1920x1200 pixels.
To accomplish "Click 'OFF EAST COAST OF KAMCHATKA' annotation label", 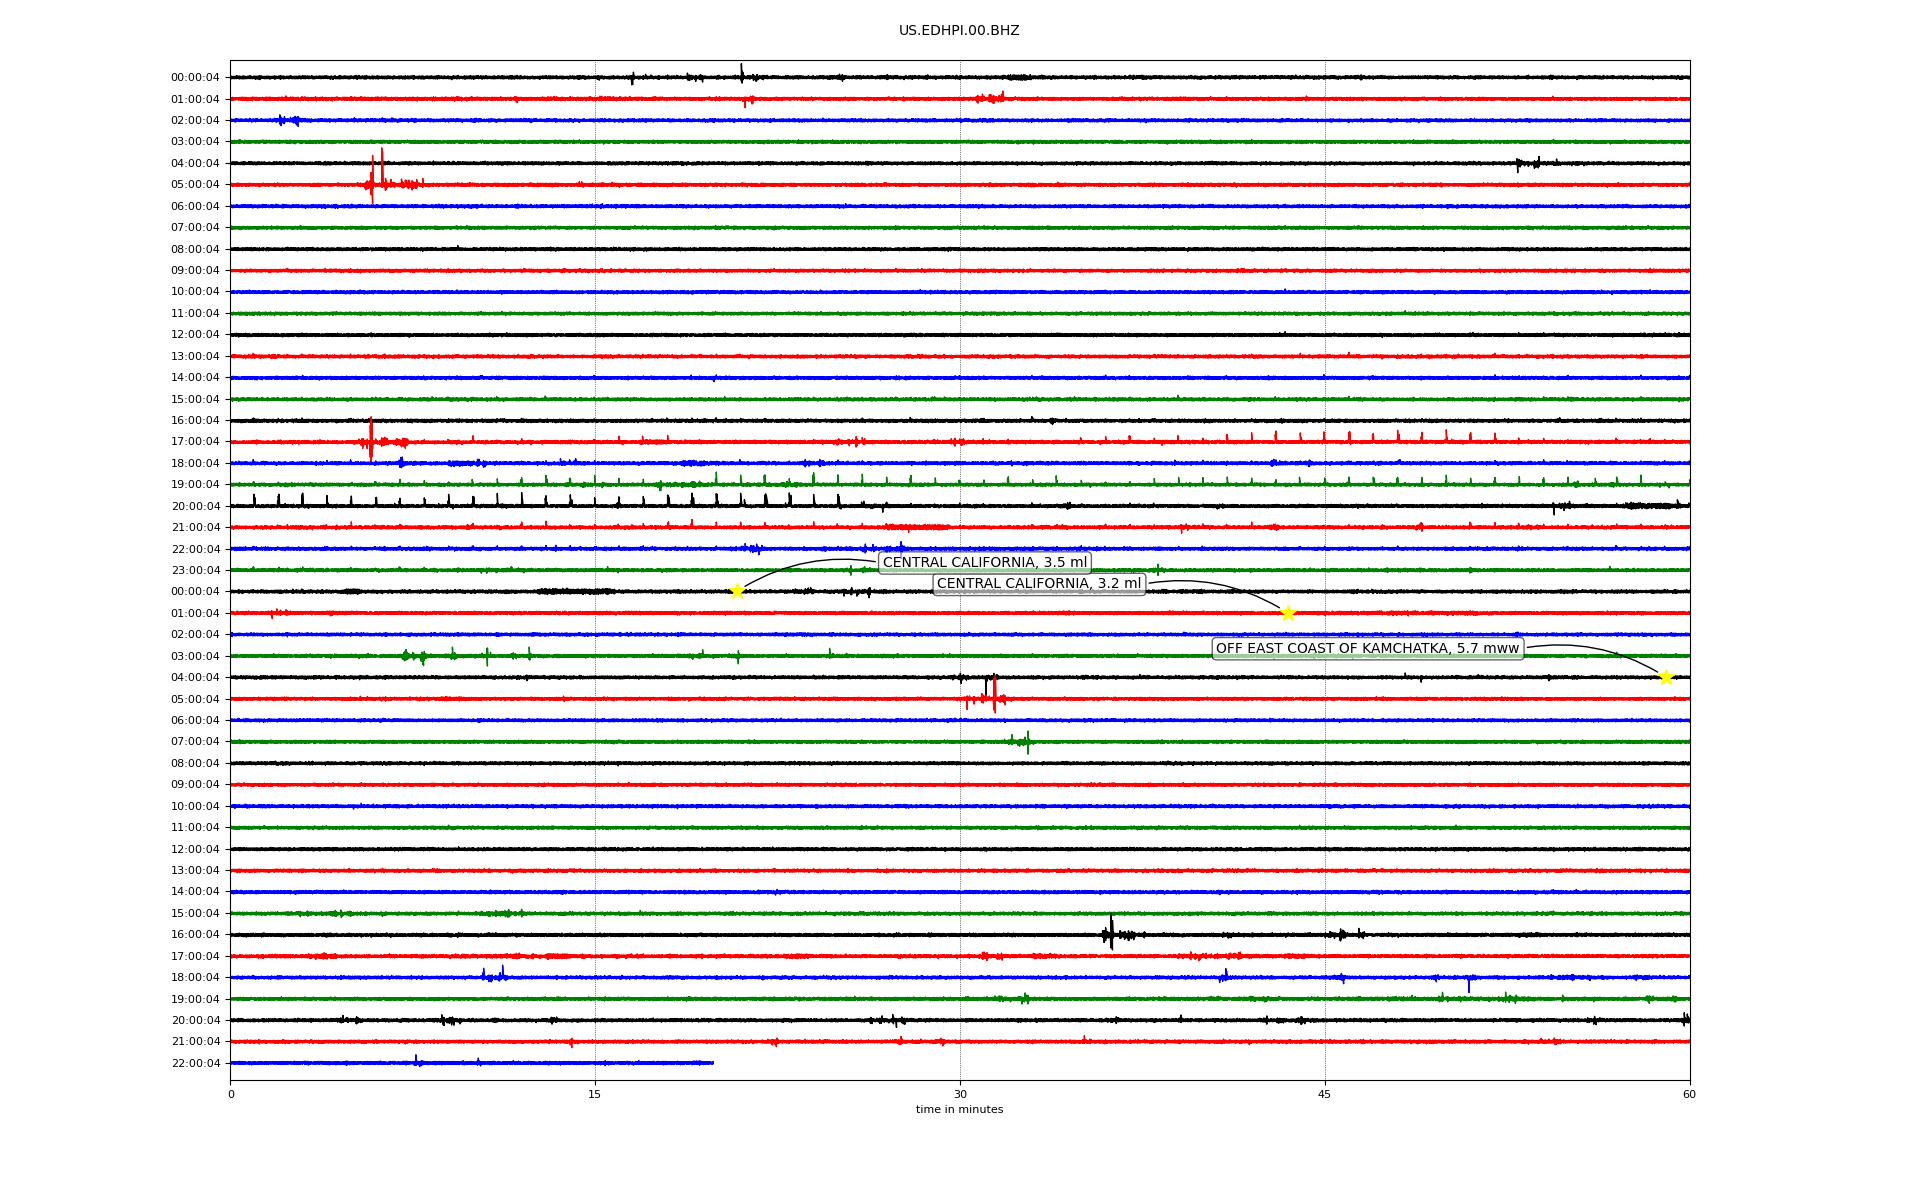I will (1367, 649).
